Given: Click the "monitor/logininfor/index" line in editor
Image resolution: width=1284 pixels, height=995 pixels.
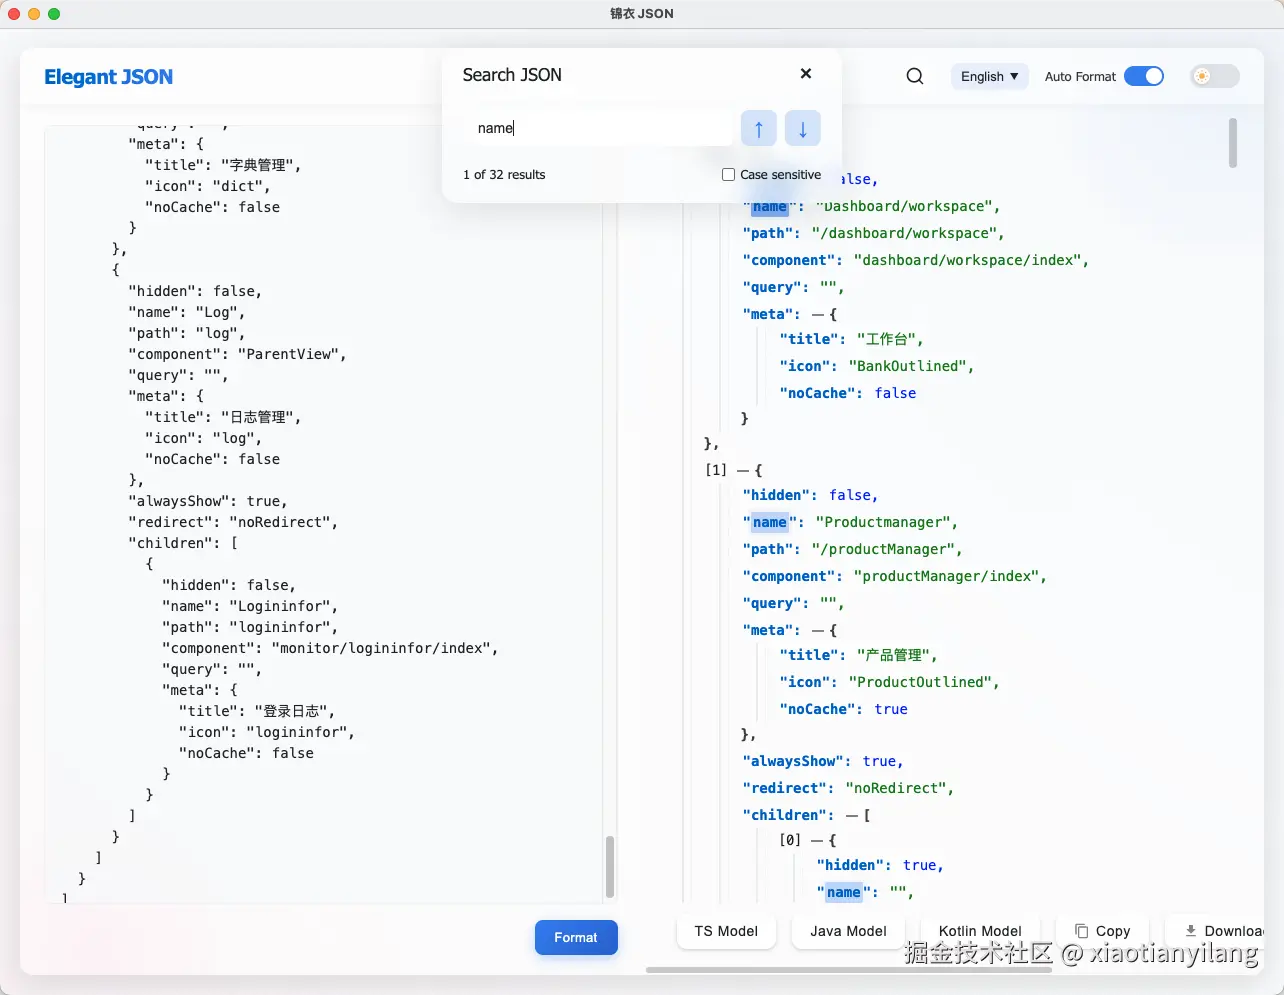Looking at the screenshot, I should [330, 648].
